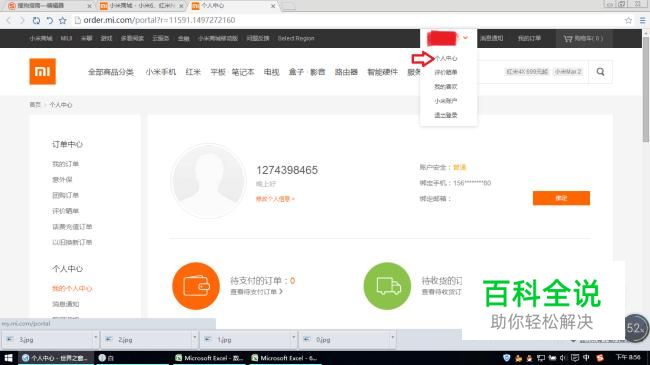This screenshot has height=365, width=650.
Task: Expand the 2.jpg download options arrow
Action: click(194, 337)
